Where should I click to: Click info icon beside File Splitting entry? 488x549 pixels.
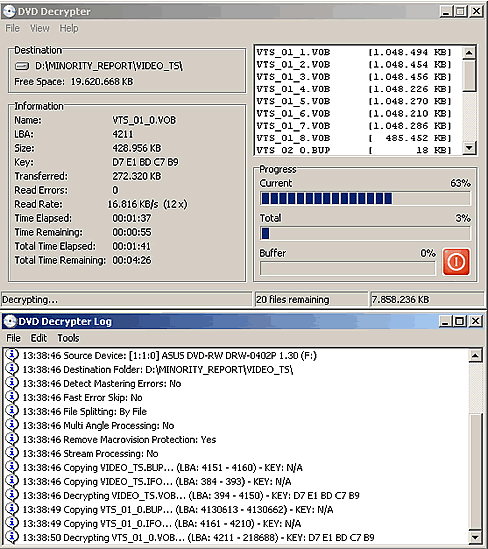(12, 411)
